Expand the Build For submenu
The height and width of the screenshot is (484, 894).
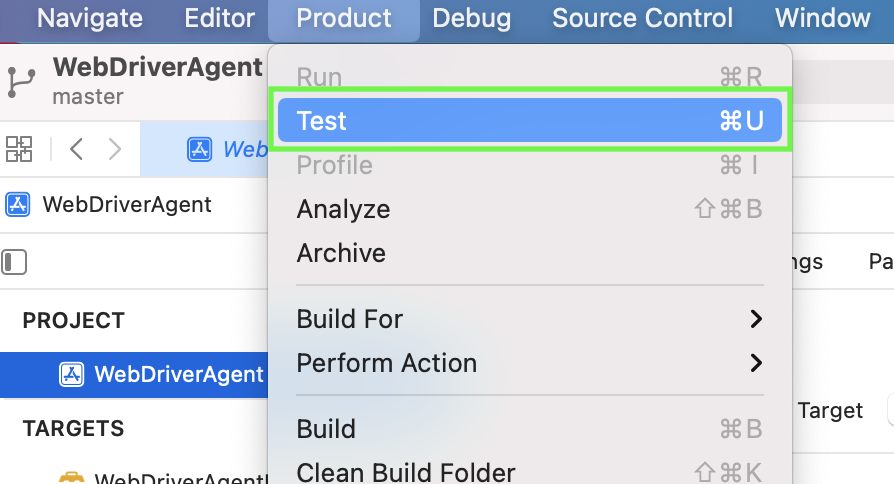pos(530,319)
